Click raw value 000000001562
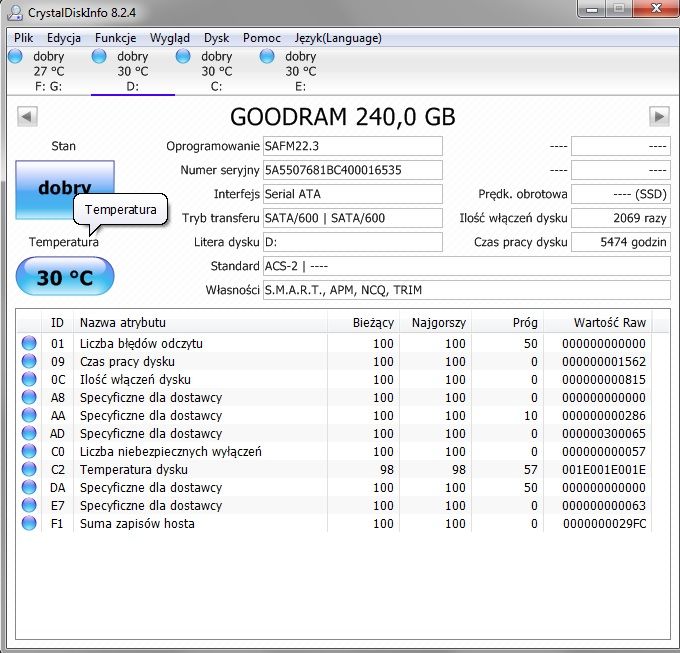Screen dimensions: 680x653 (x=604, y=361)
